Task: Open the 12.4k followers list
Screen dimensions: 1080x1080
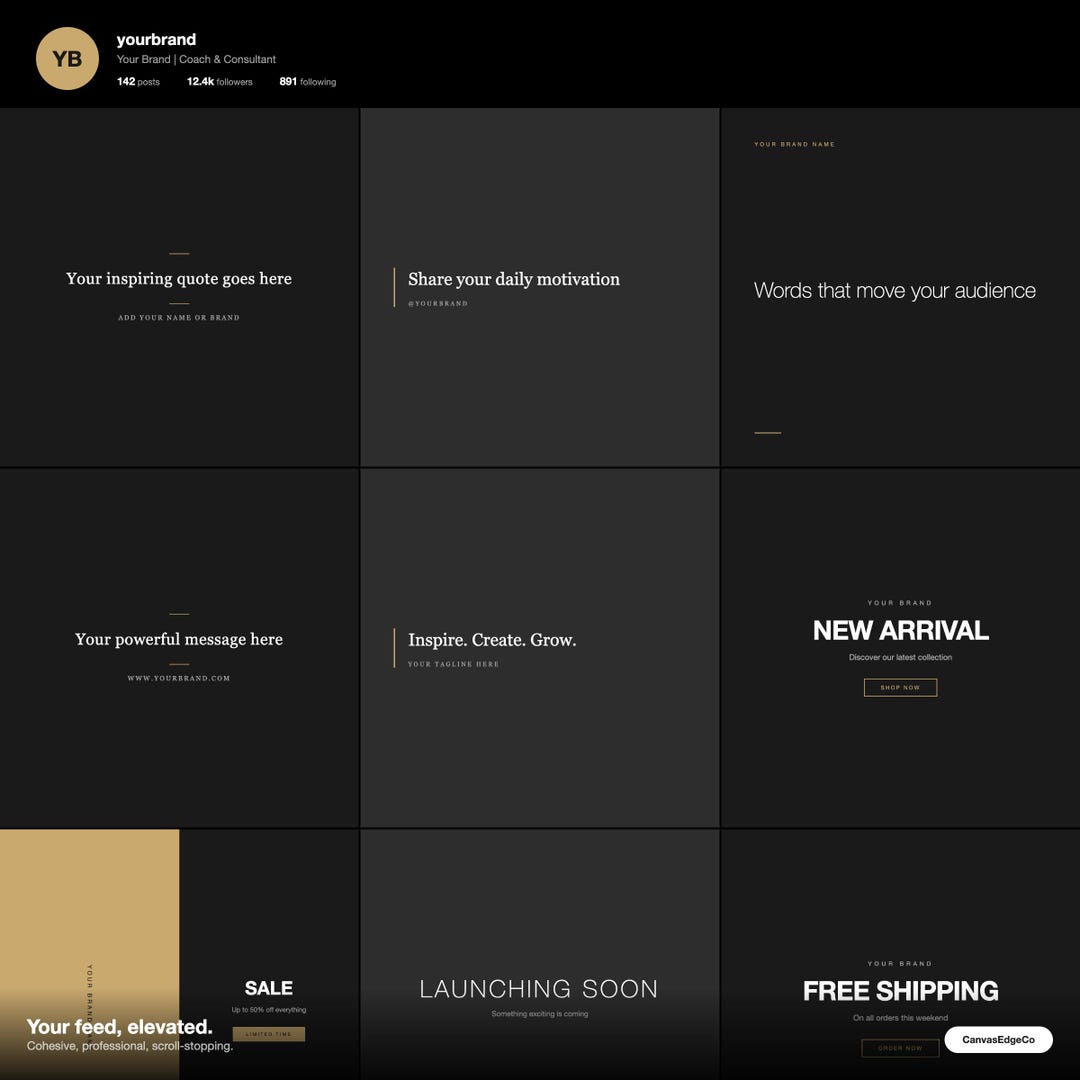Action: (x=220, y=81)
